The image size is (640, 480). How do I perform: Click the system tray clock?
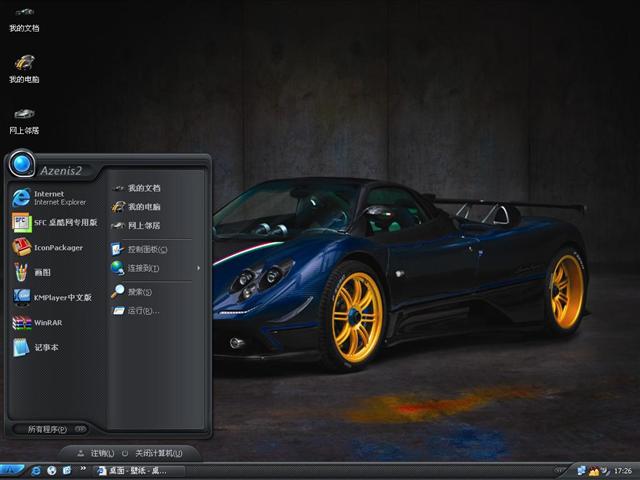click(x=623, y=470)
